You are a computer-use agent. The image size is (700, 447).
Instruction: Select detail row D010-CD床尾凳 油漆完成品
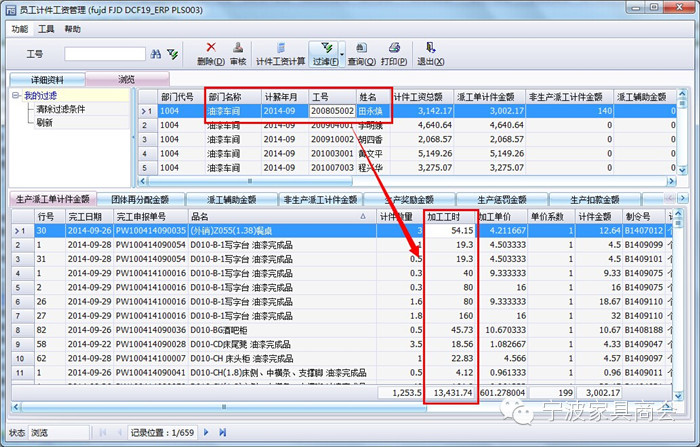click(342, 344)
